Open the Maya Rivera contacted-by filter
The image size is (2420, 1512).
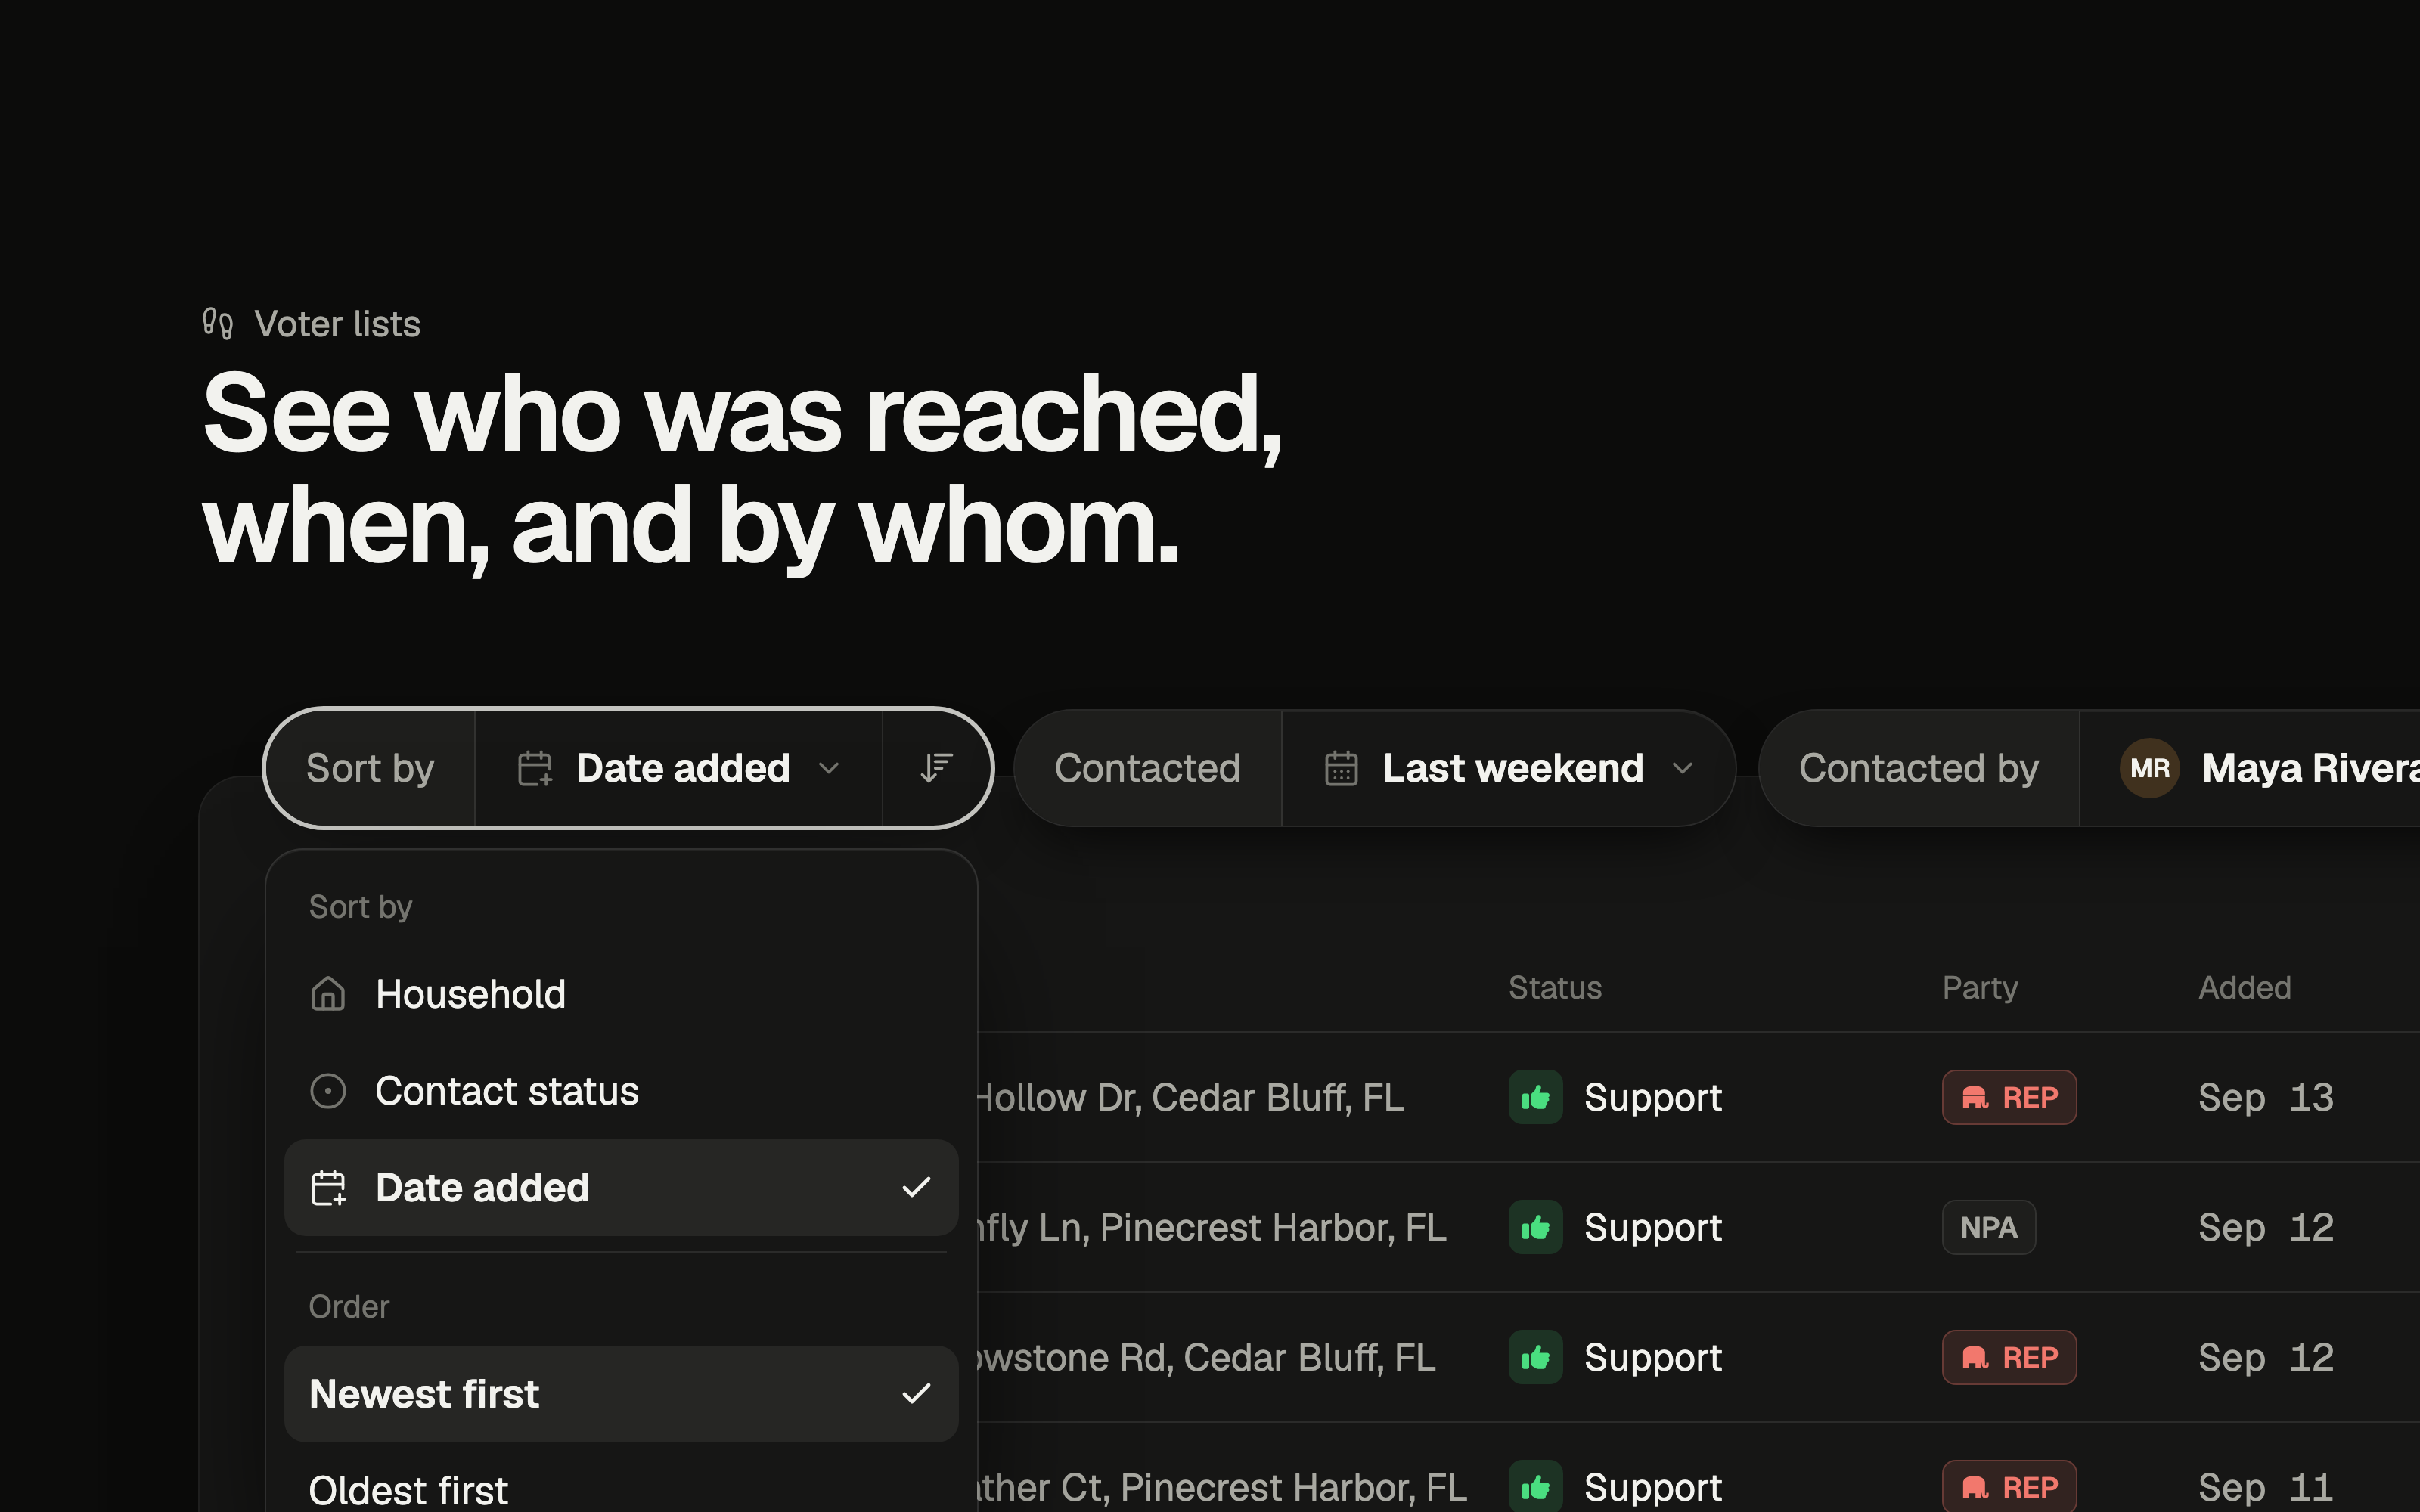click(2250, 768)
